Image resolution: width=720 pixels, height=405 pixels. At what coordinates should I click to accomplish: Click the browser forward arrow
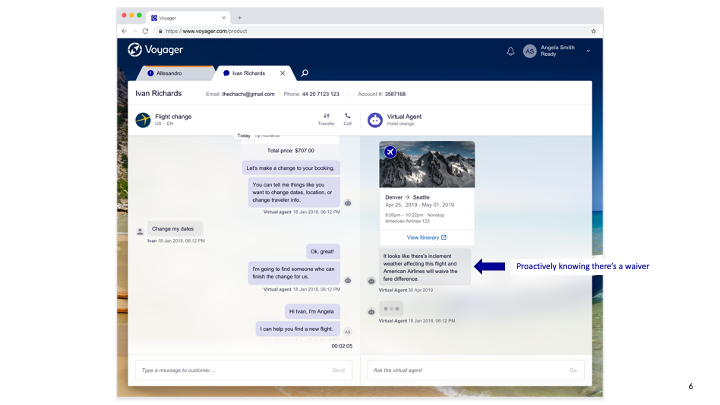135,31
